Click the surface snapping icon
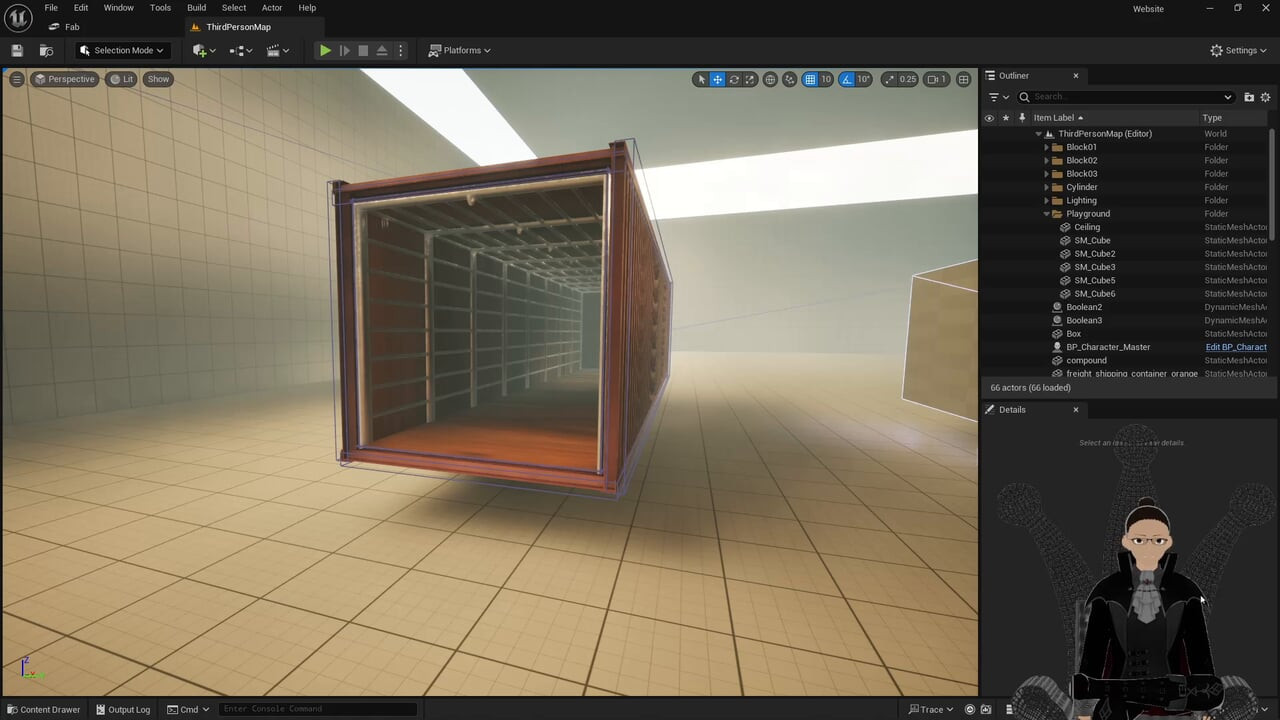Screen dimensions: 1280x720 (x=789, y=79)
